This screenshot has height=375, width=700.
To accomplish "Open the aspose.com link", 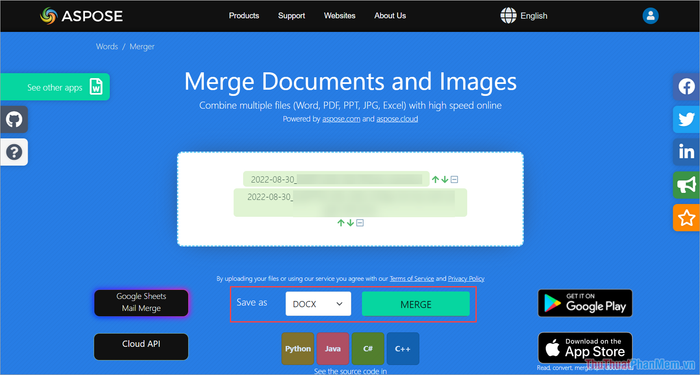I will (x=341, y=119).
